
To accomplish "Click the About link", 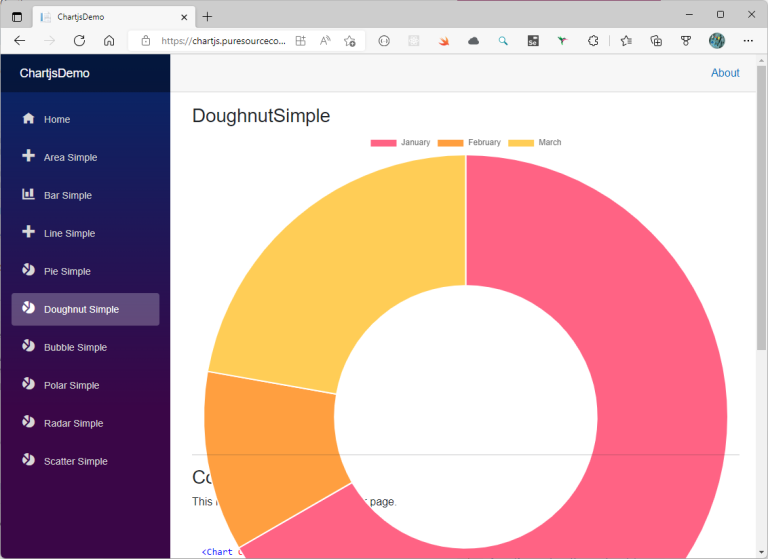I will [x=725, y=73].
